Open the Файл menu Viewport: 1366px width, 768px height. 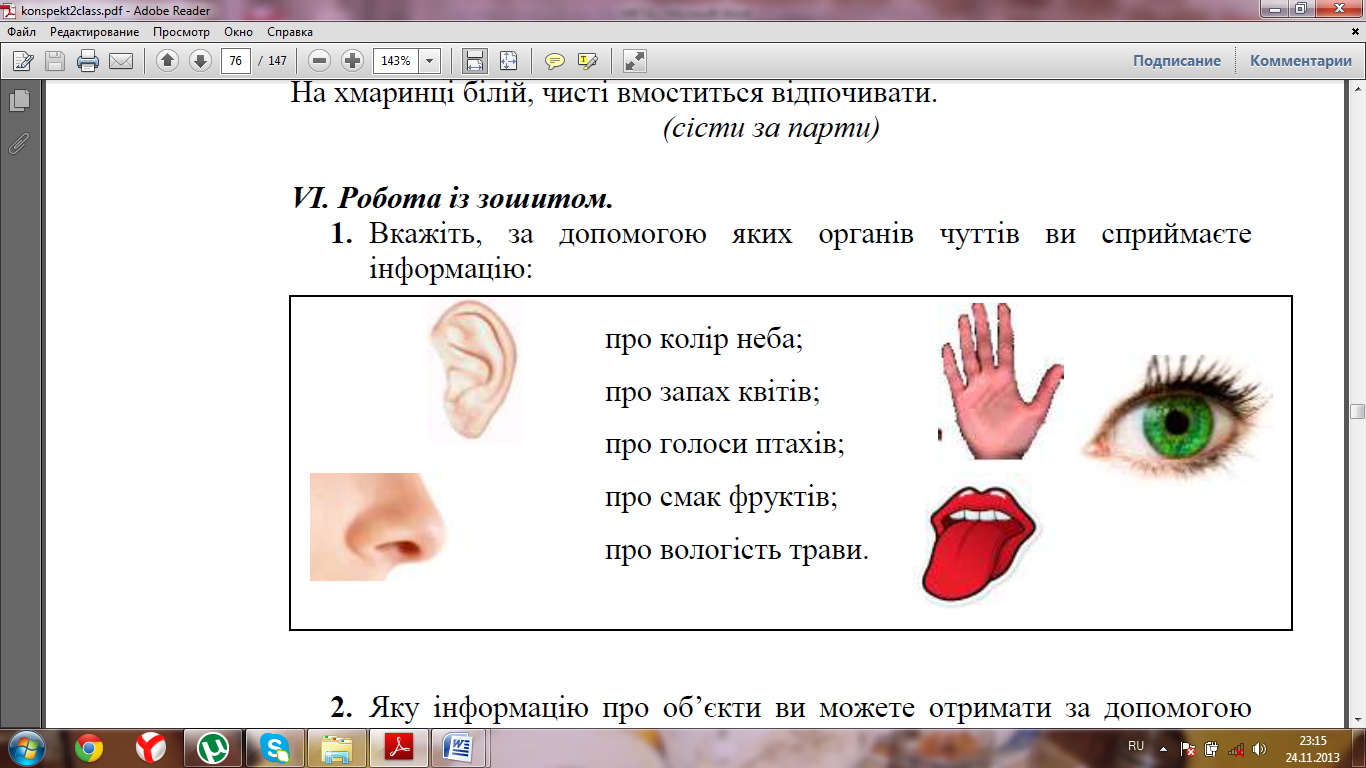point(21,32)
